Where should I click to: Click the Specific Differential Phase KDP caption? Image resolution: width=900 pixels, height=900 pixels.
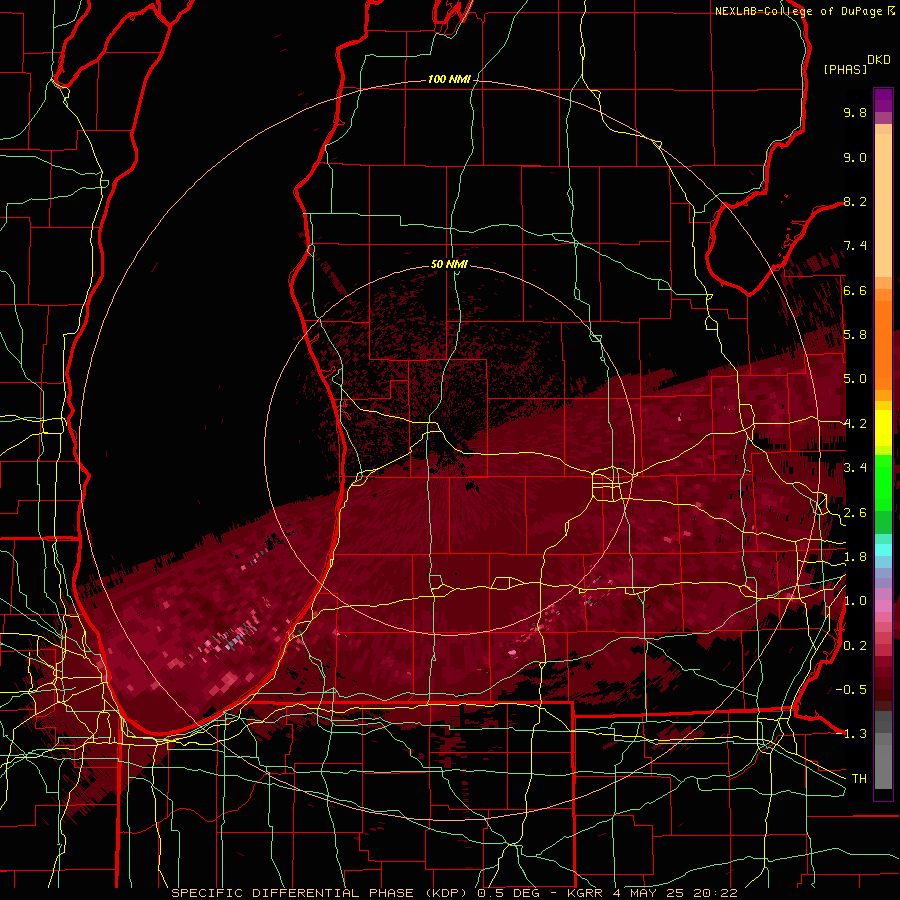(455, 893)
